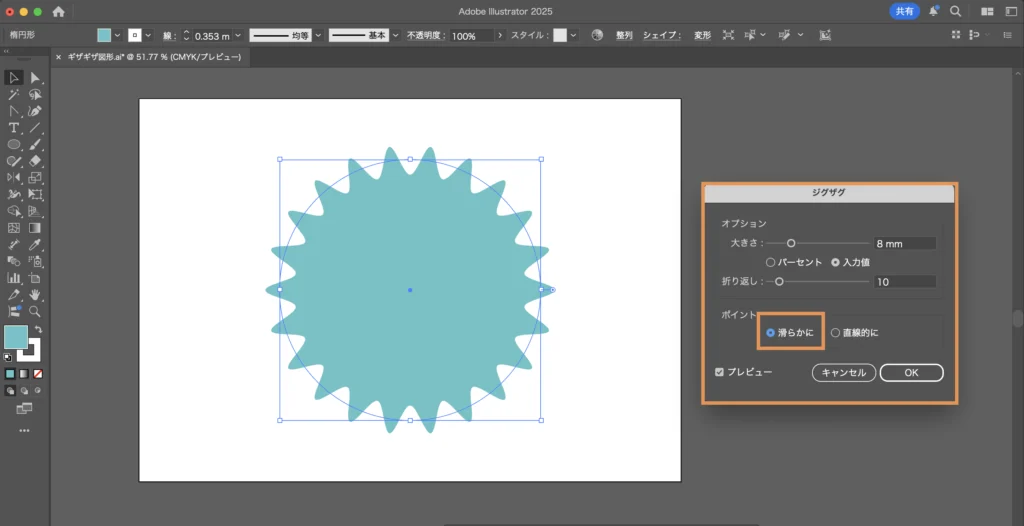Select the Pen tool
Screen dimensions: 1024x526
click(x=35, y=111)
